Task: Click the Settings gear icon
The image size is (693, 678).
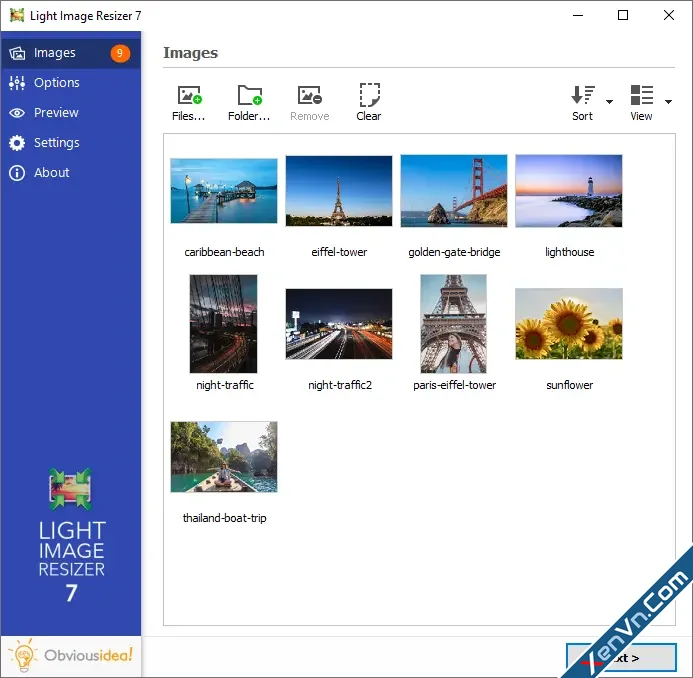Action: click(x=17, y=143)
